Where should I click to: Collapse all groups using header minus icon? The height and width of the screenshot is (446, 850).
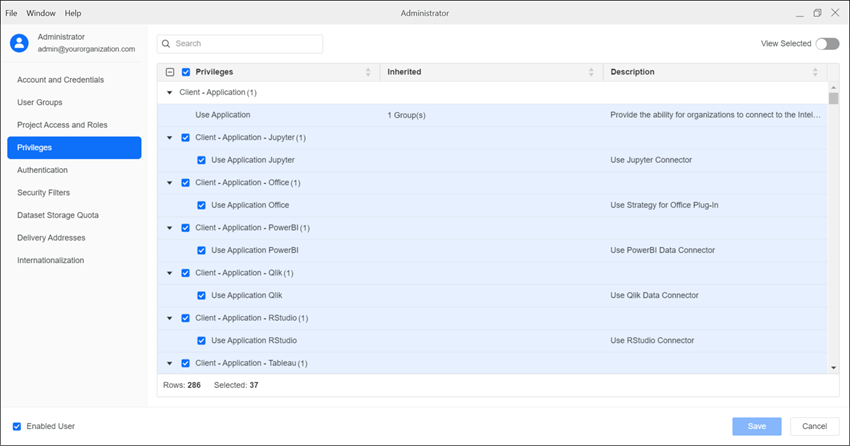[170, 72]
